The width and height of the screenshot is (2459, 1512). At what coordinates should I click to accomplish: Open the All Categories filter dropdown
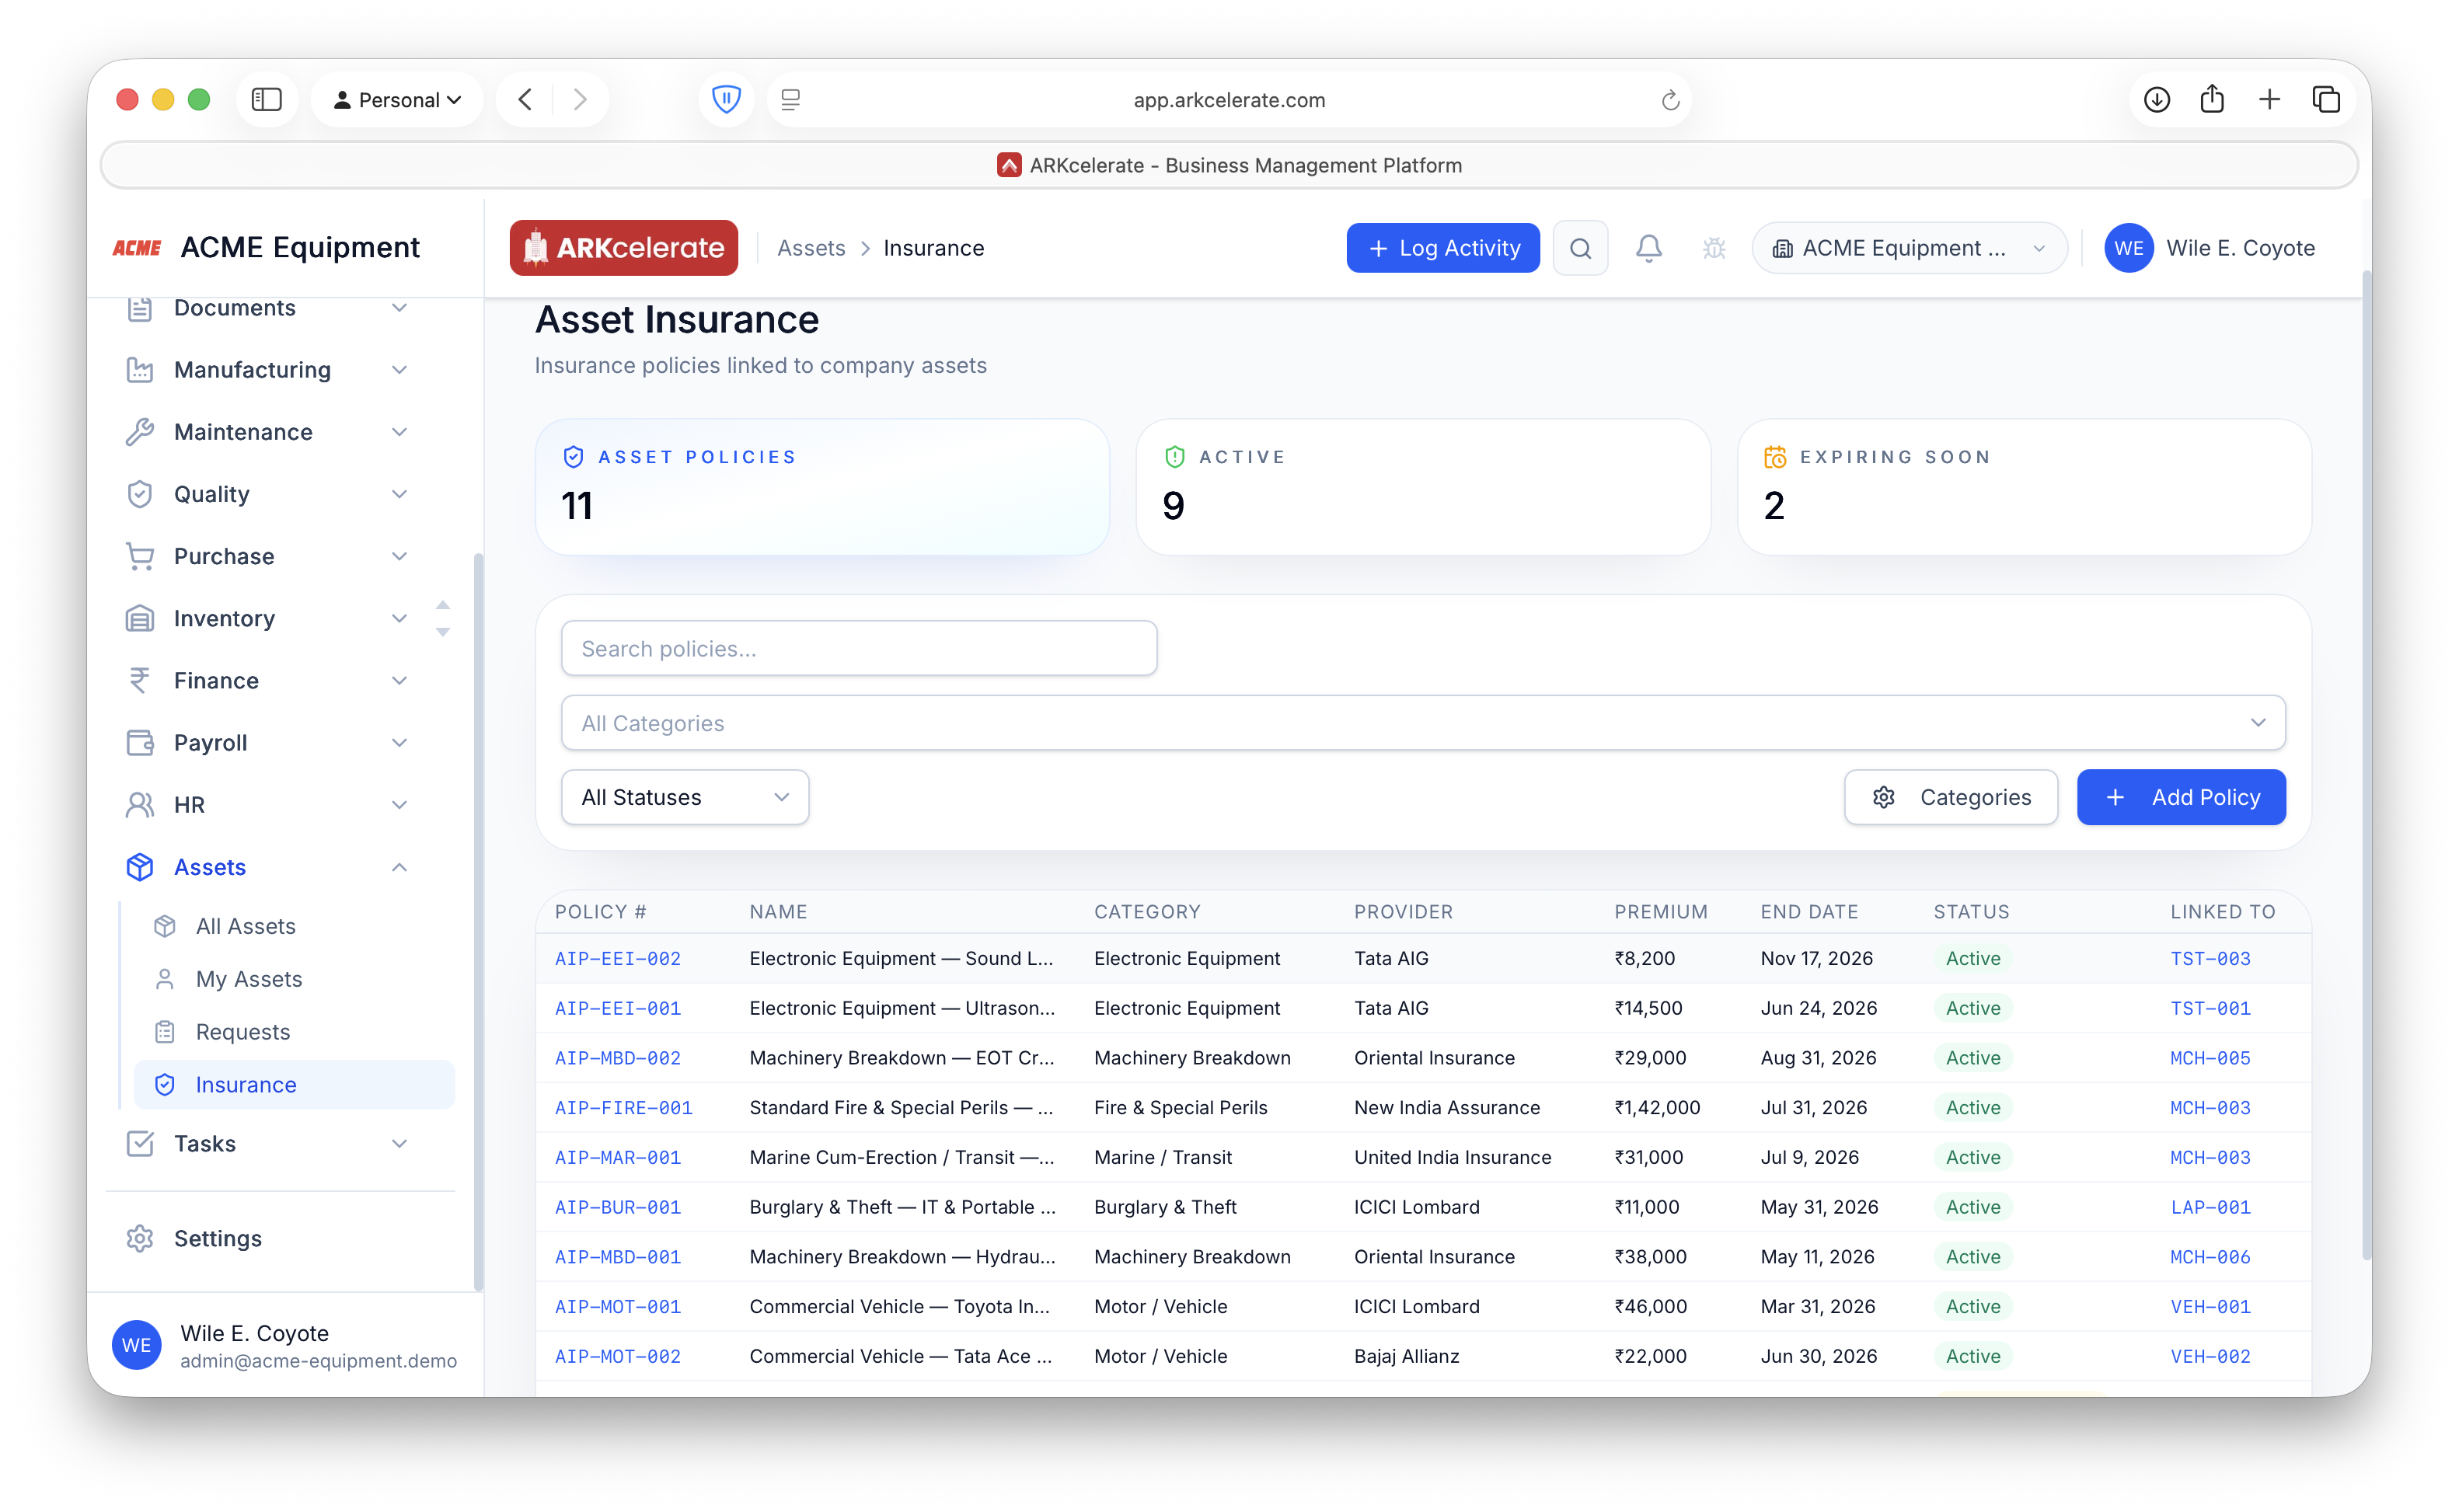(x=1422, y=722)
